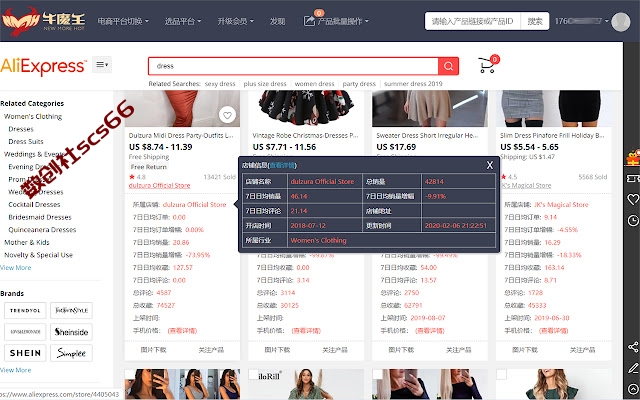
Task: Open the 电商平台切换 dropdown menu
Action: tap(123, 21)
